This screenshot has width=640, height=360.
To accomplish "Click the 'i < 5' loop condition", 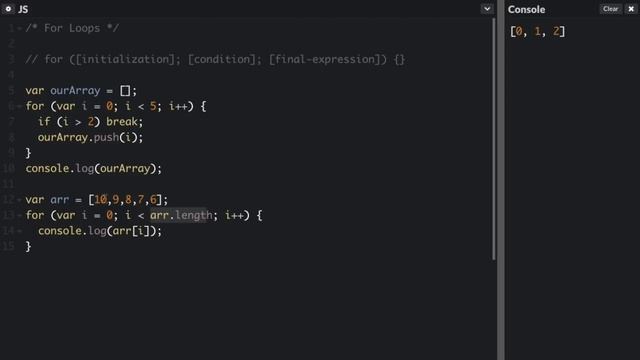I will pos(140,107).
